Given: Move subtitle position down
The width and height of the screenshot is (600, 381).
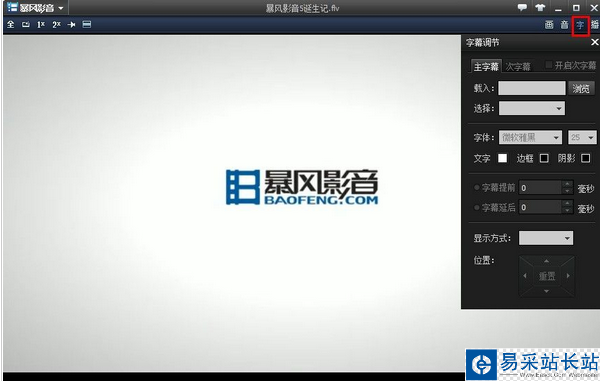Looking at the screenshot, I should 546,291.
